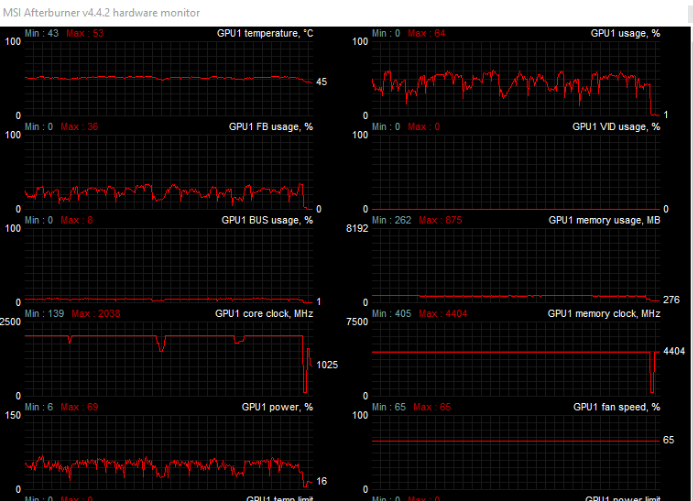Click 'Min : 65' on fan speed graph
Screen dimensions: 693x501
[x=389, y=407]
